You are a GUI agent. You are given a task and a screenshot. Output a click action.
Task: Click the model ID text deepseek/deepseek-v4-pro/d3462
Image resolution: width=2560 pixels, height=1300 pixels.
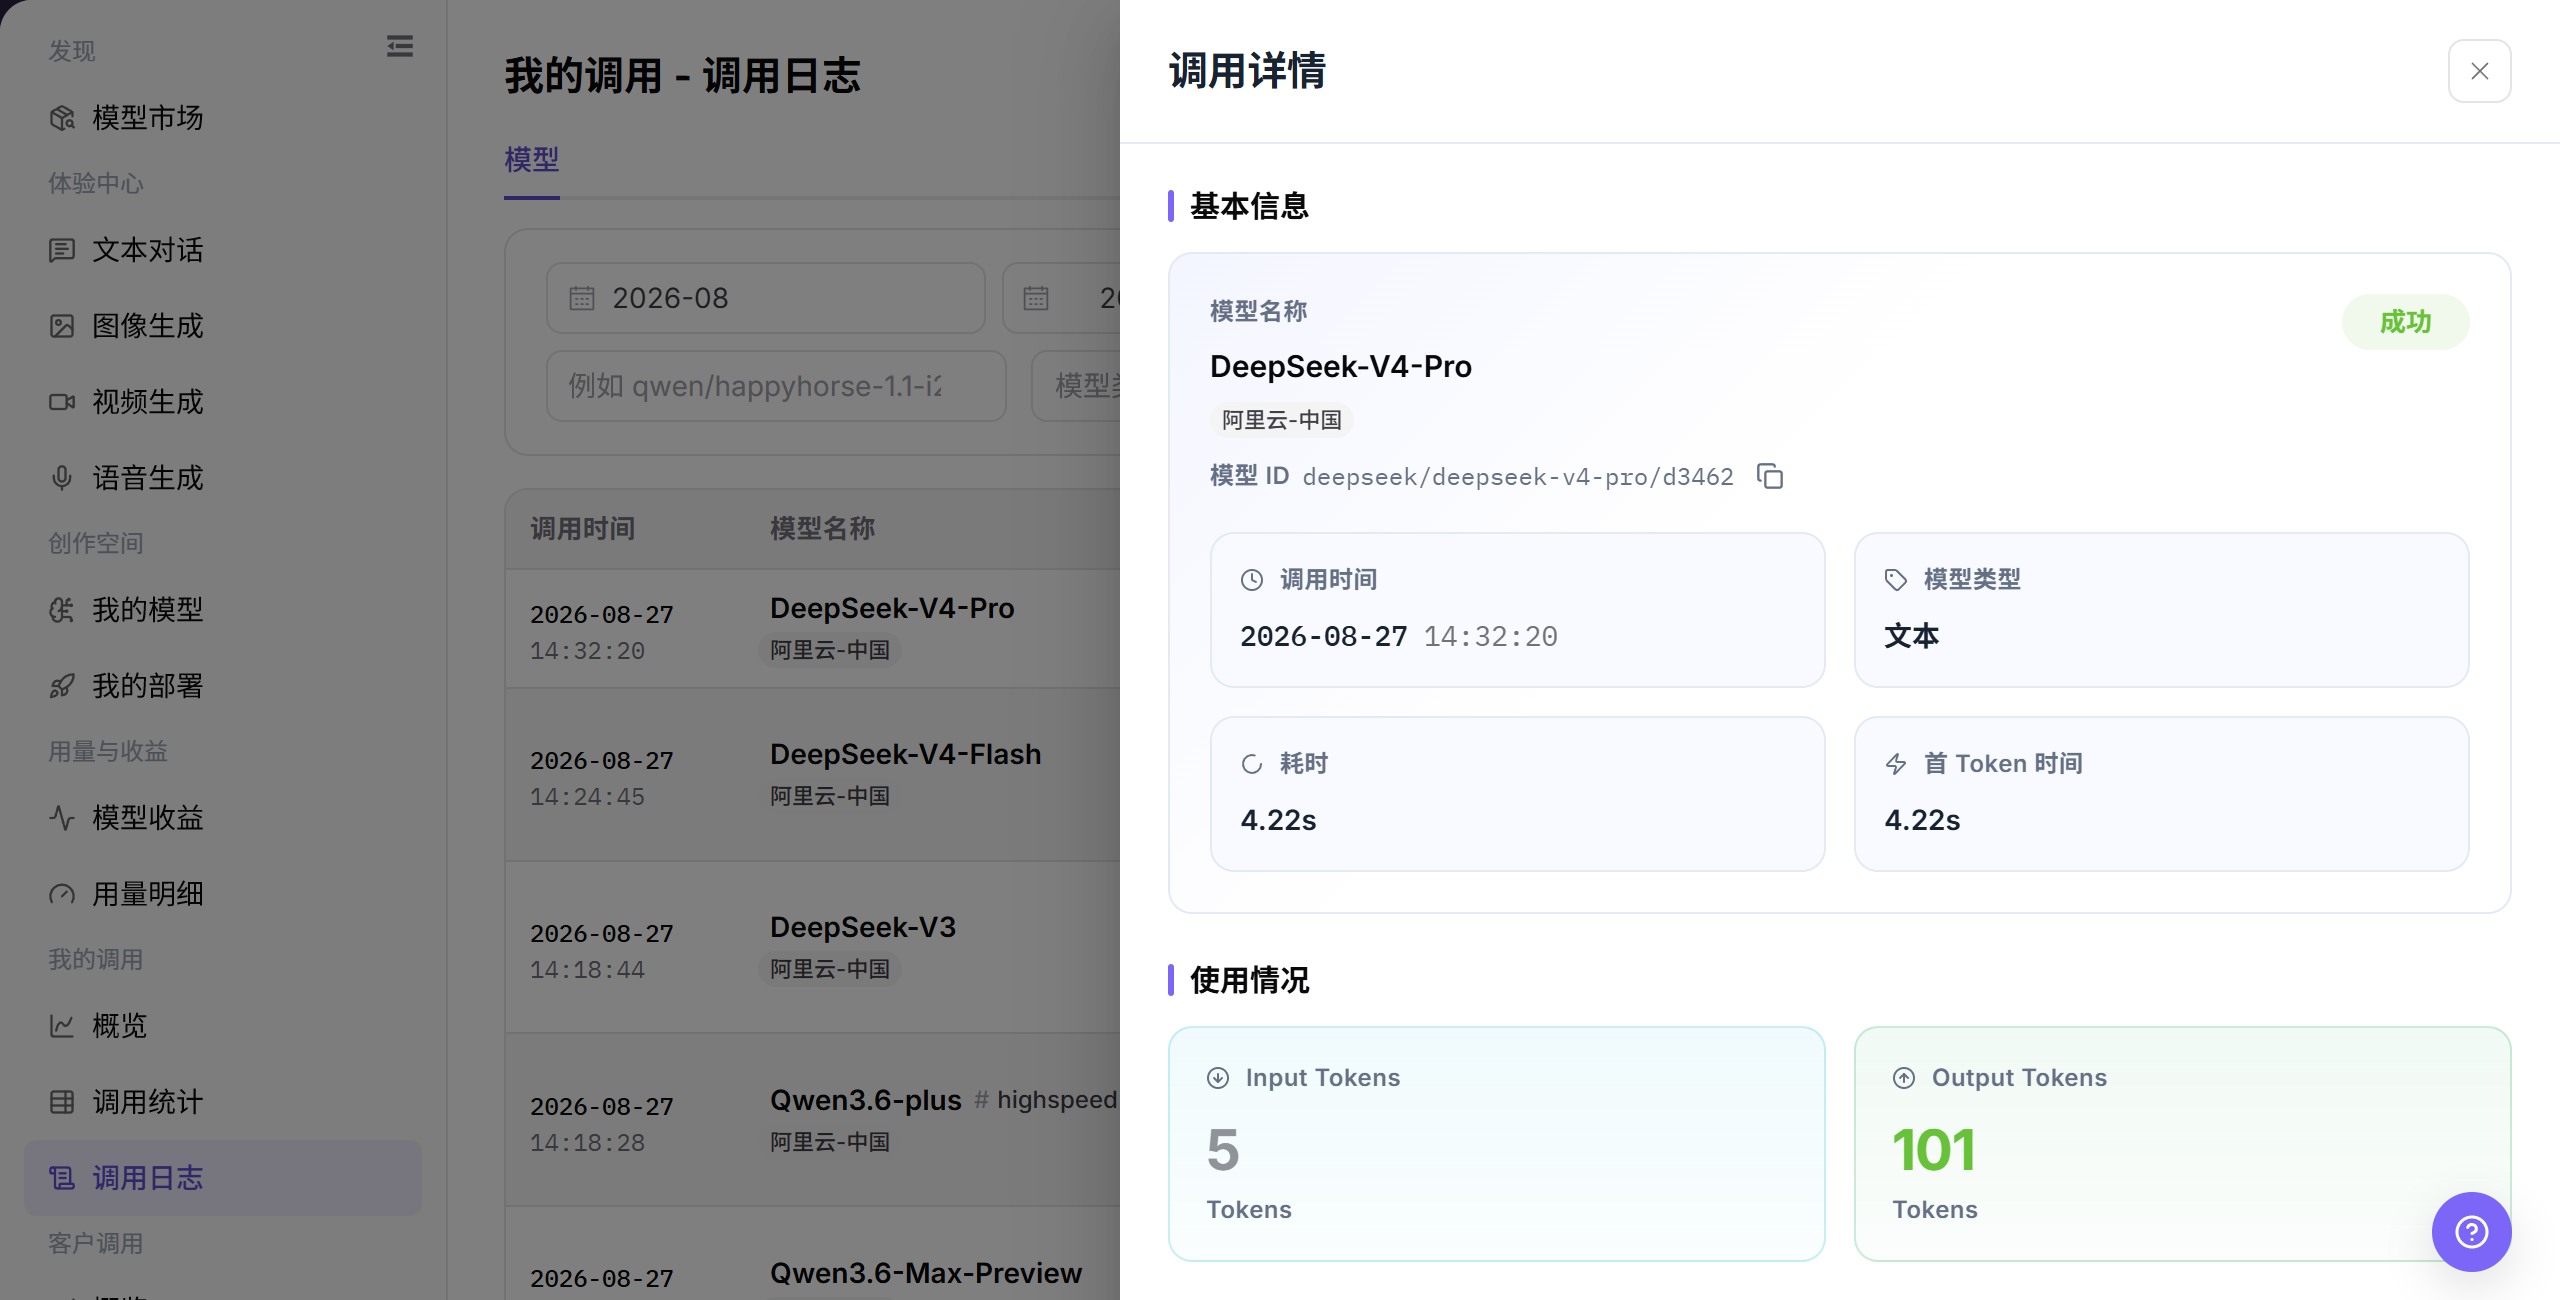pyautogui.click(x=1518, y=477)
